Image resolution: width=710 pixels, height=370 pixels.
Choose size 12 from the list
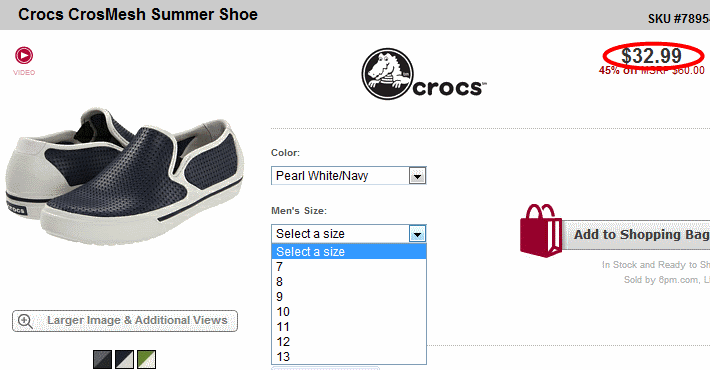[349, 341]
